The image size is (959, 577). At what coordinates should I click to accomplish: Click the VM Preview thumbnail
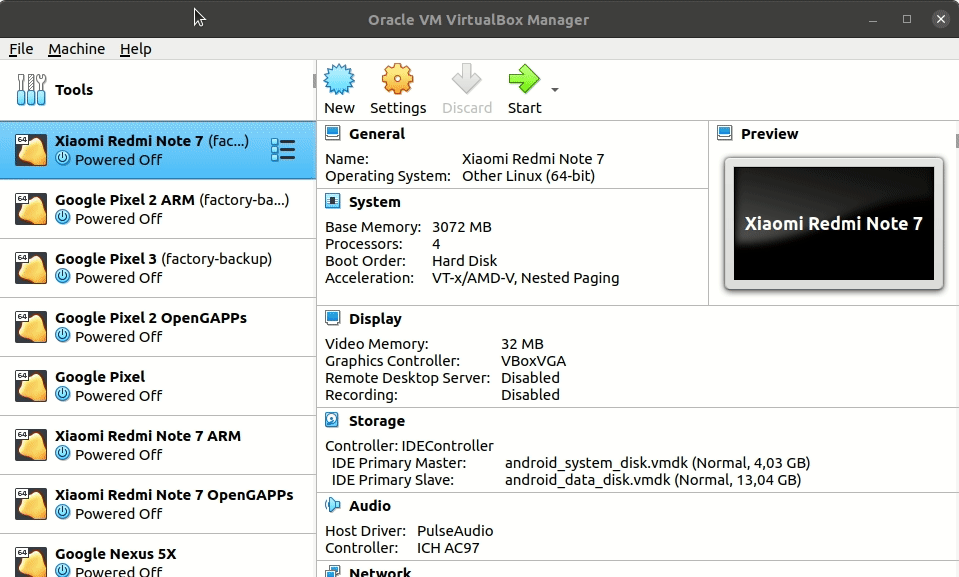point(835,223)
